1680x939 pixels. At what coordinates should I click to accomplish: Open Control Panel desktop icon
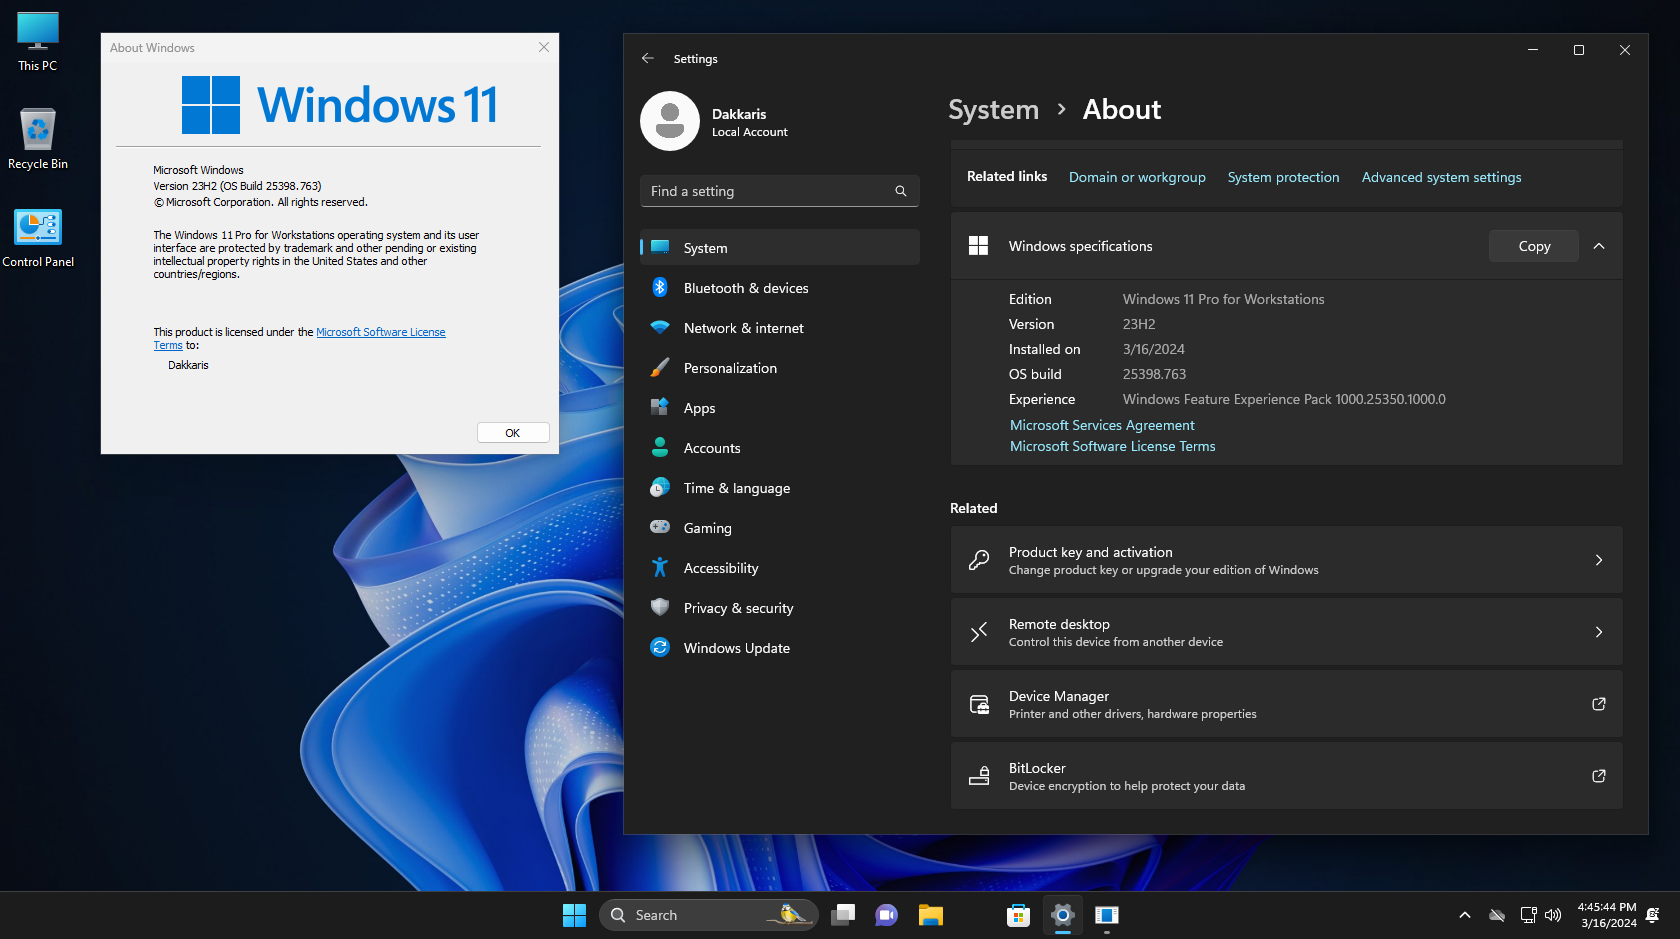pos(38,237)
